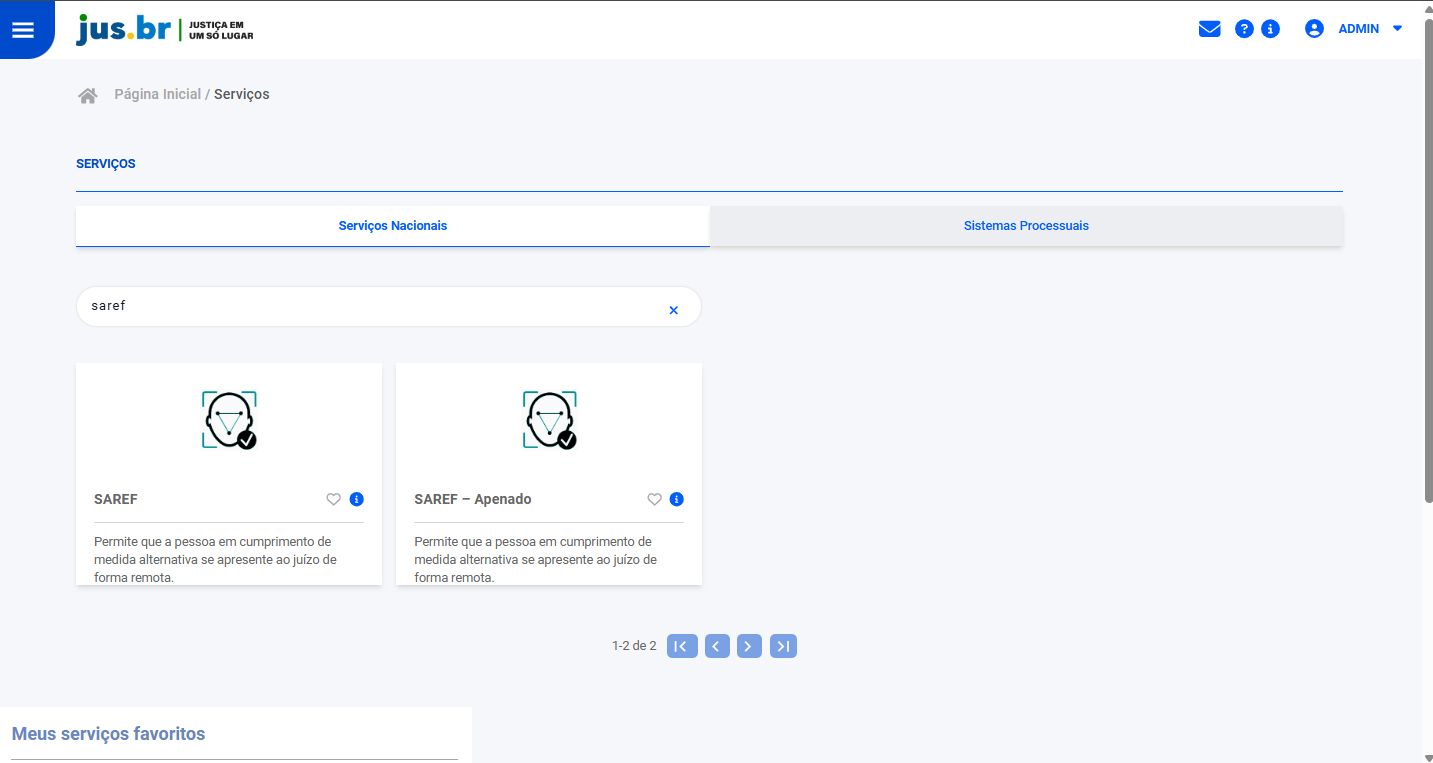Show info for SAREF – Apenado service
This screenshot has height=763, width=1433.
677,499
